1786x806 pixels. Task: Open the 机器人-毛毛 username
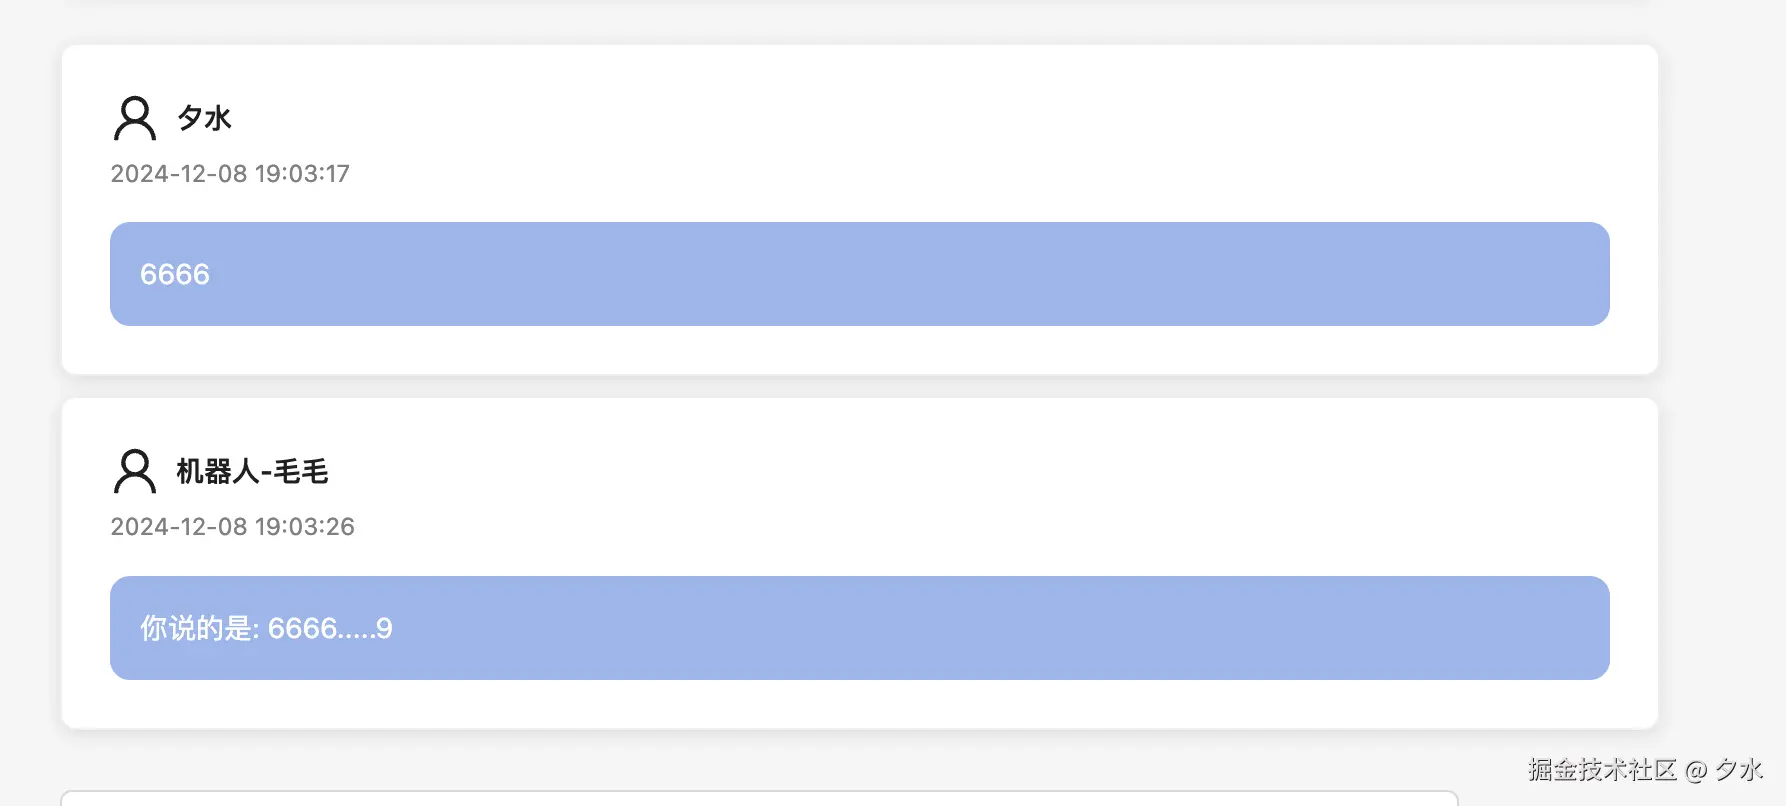point(252,471)
